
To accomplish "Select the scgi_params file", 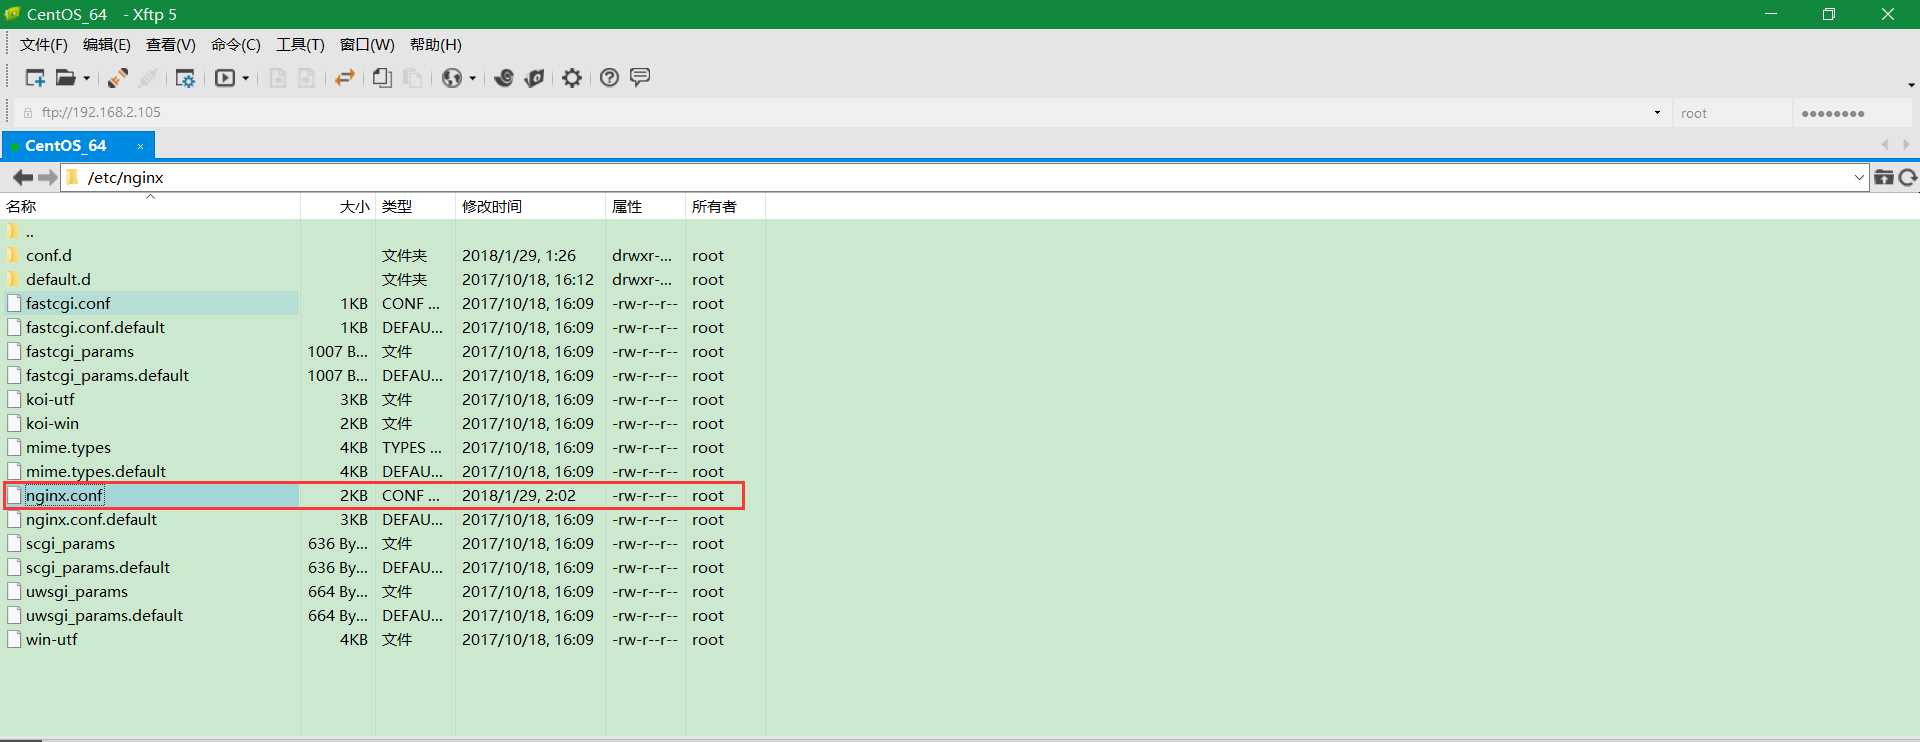I will 70,544.
